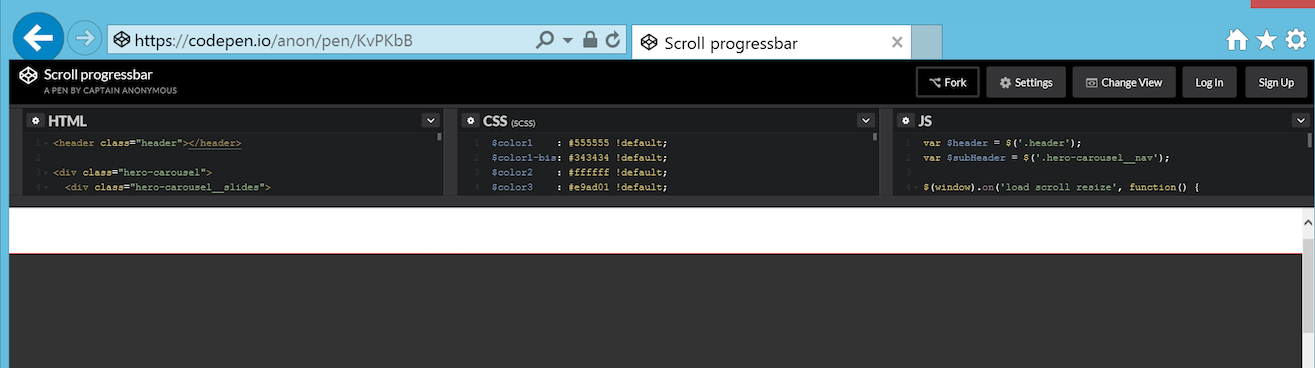This screenshot has width=1315, height=368.
Task: Open browser tools gear icon
Action: [1296, 40]
